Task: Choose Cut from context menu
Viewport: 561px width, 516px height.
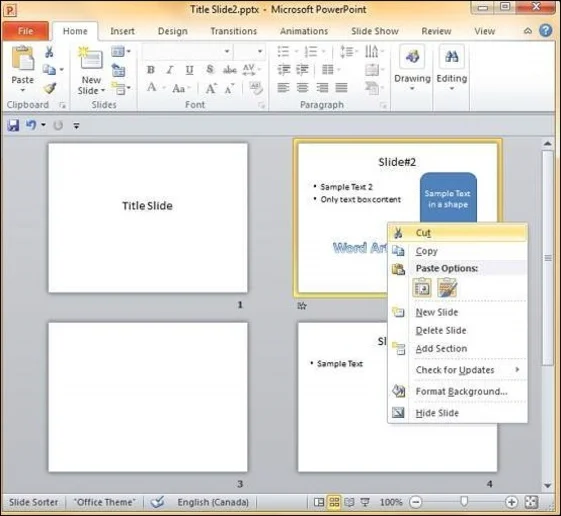Action: 458,233
